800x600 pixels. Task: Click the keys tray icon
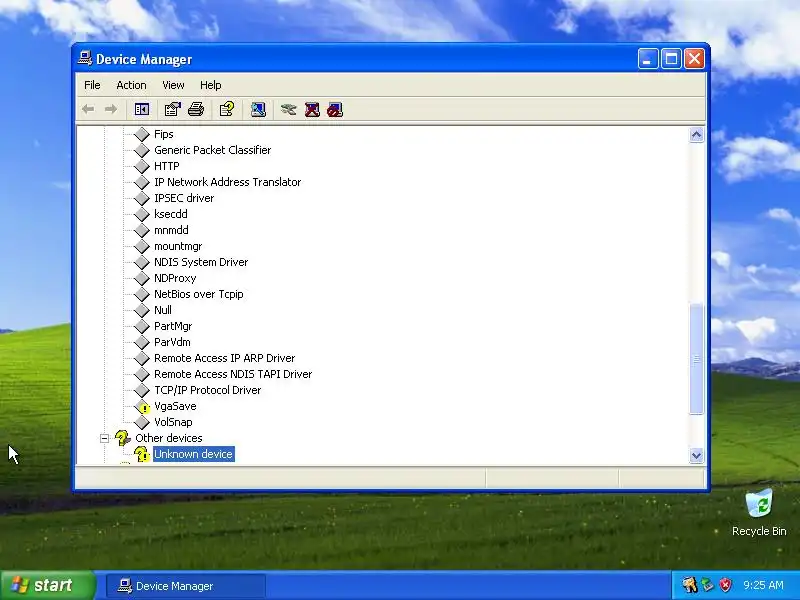point(690,585)
